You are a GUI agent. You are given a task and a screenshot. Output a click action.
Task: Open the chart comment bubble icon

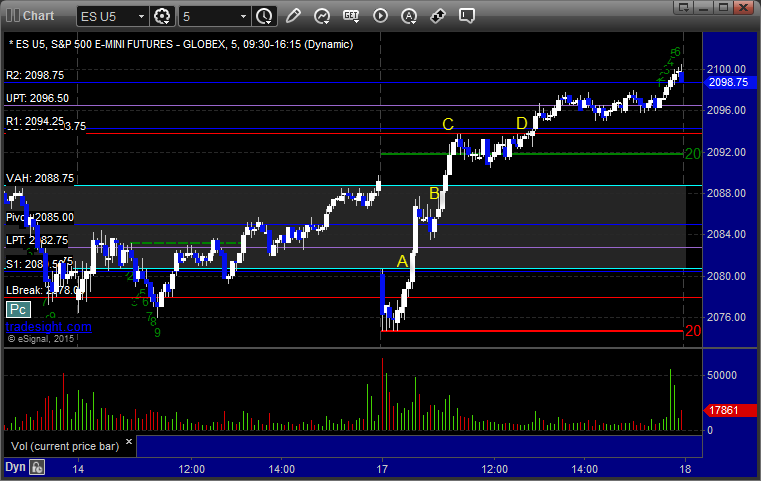pyautogui.click(x=466, y=16)
